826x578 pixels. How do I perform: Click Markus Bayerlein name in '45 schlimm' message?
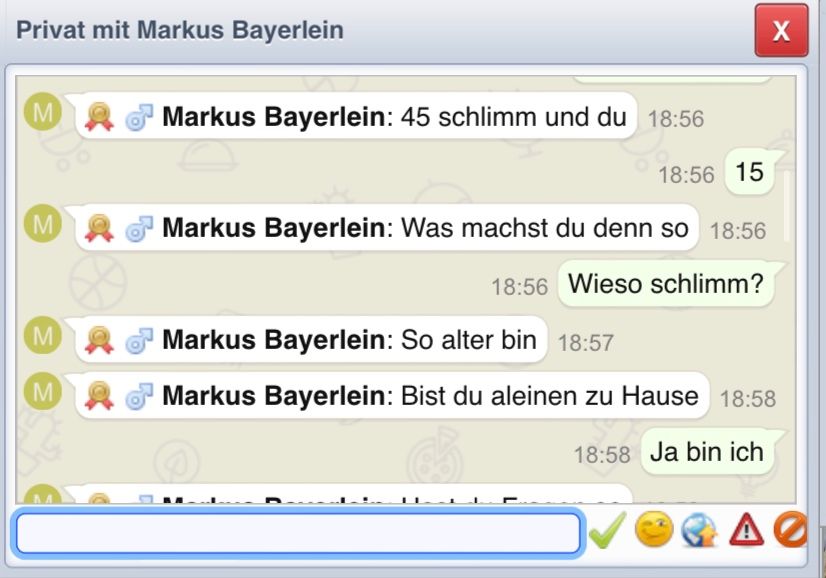(x=274, y=116)
